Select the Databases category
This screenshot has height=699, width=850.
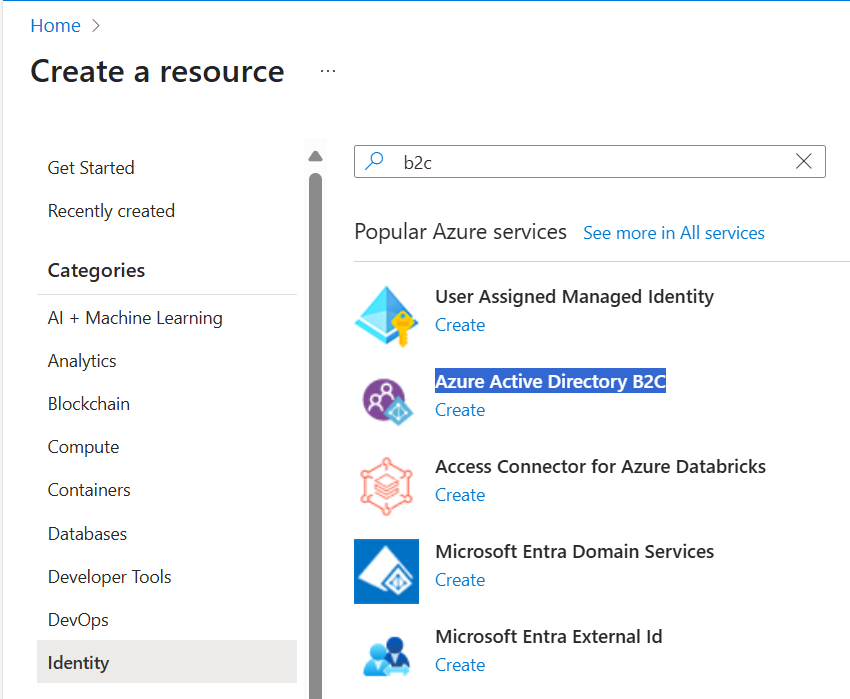coord(87,534)
